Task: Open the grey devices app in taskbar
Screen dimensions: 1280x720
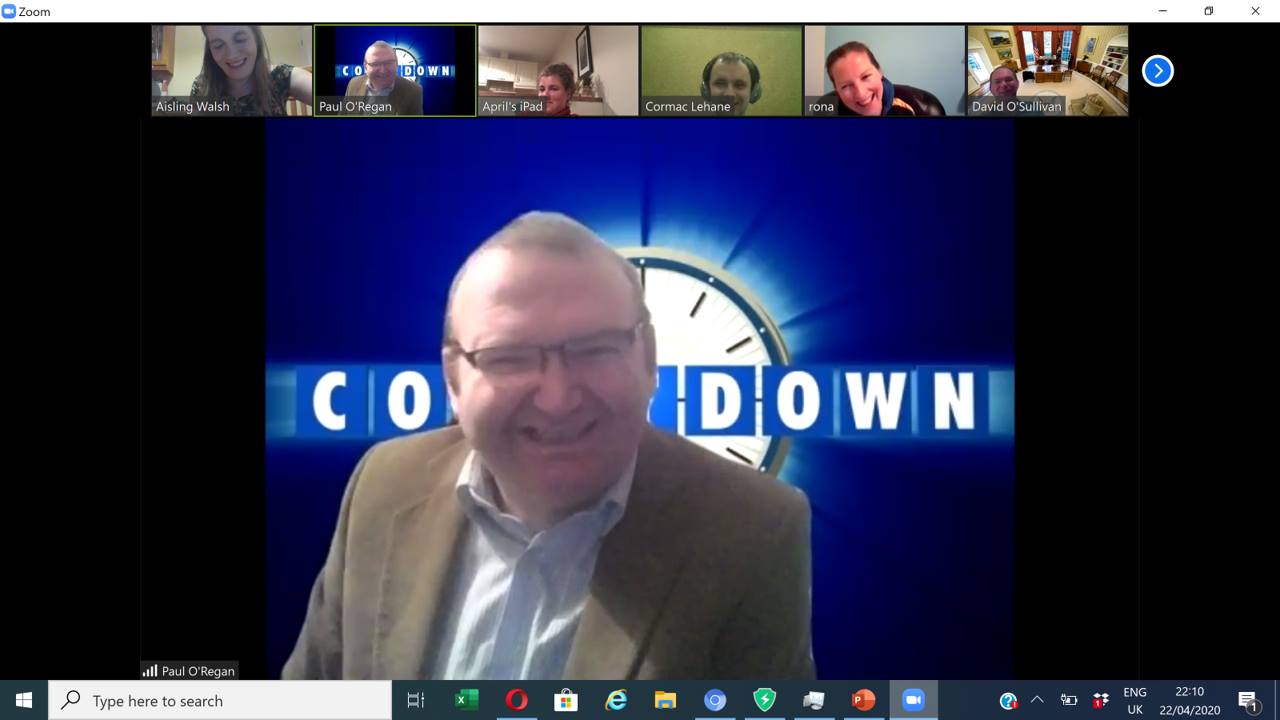Action: coord(814,700)
